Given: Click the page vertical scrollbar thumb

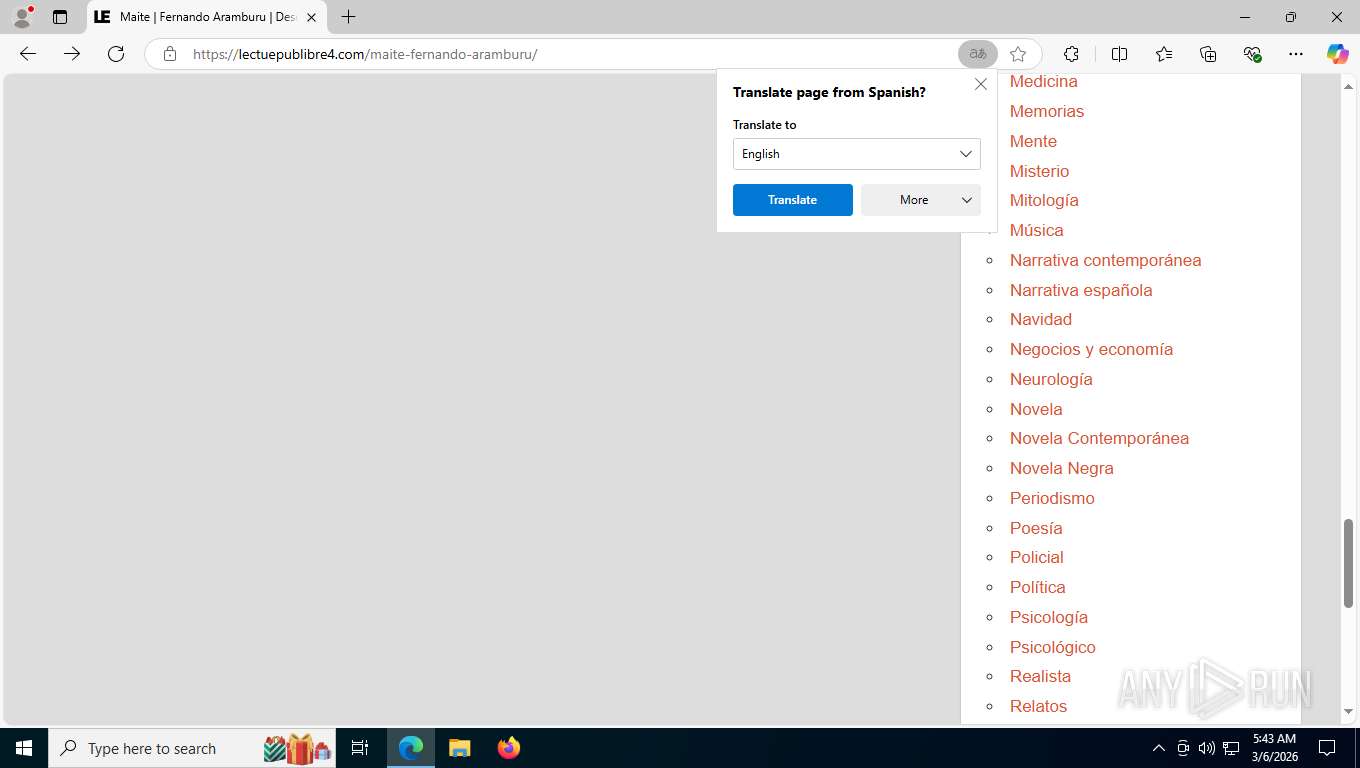Looking at the screenshot, I should click(x=1348, y=563).
